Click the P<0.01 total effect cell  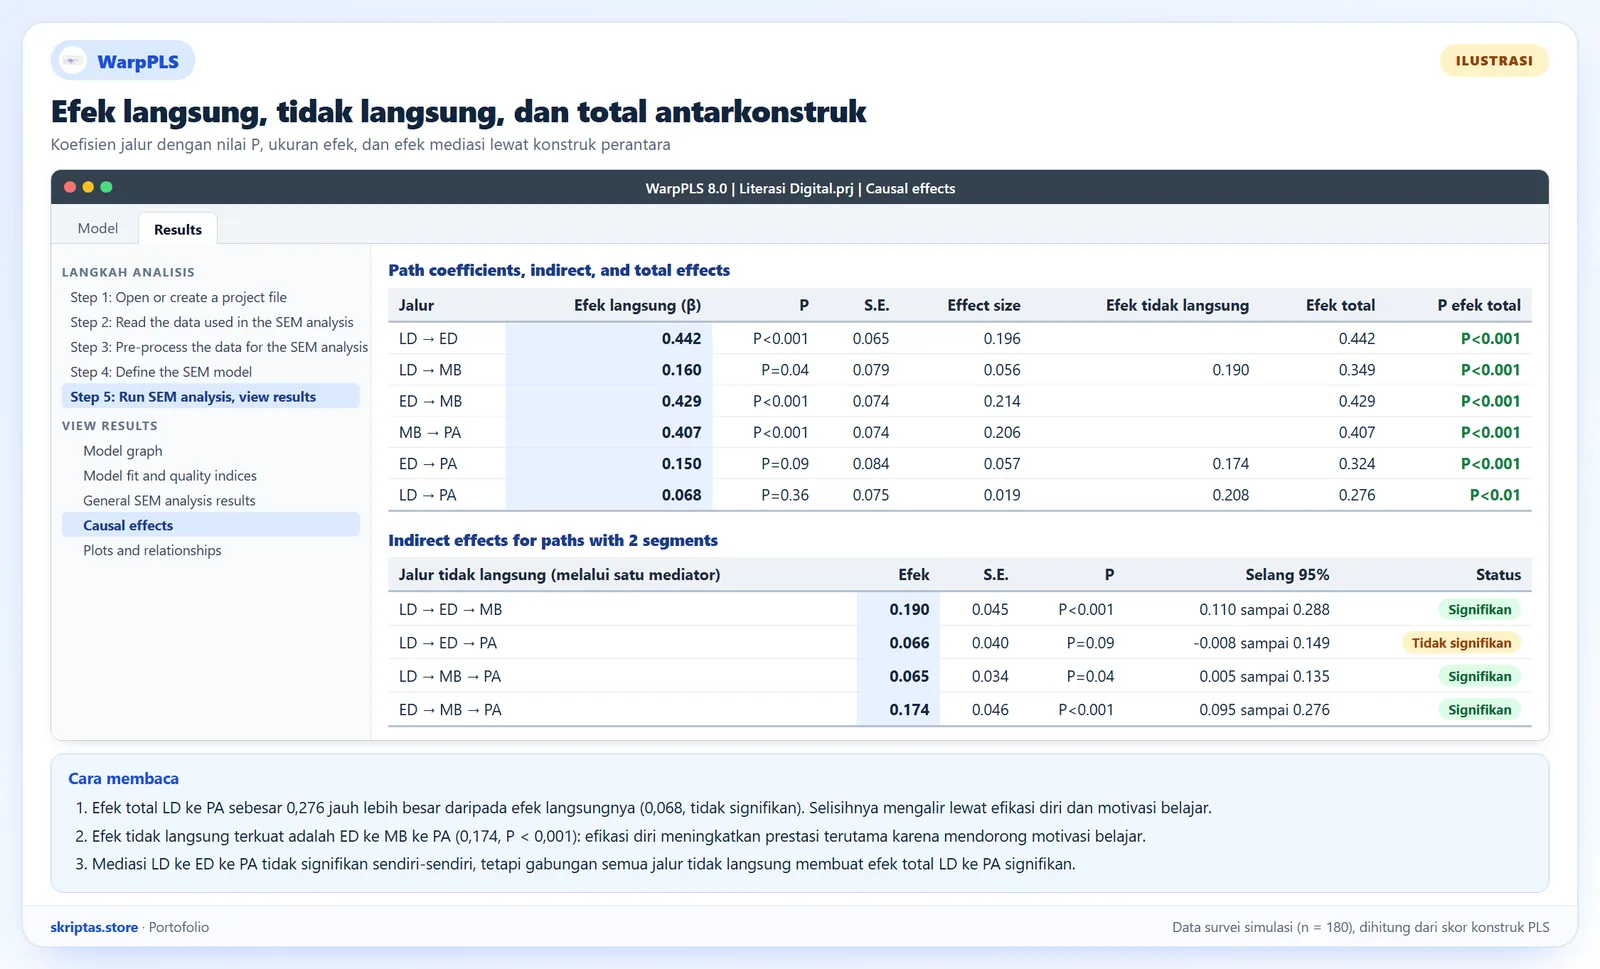point(1495,495)
